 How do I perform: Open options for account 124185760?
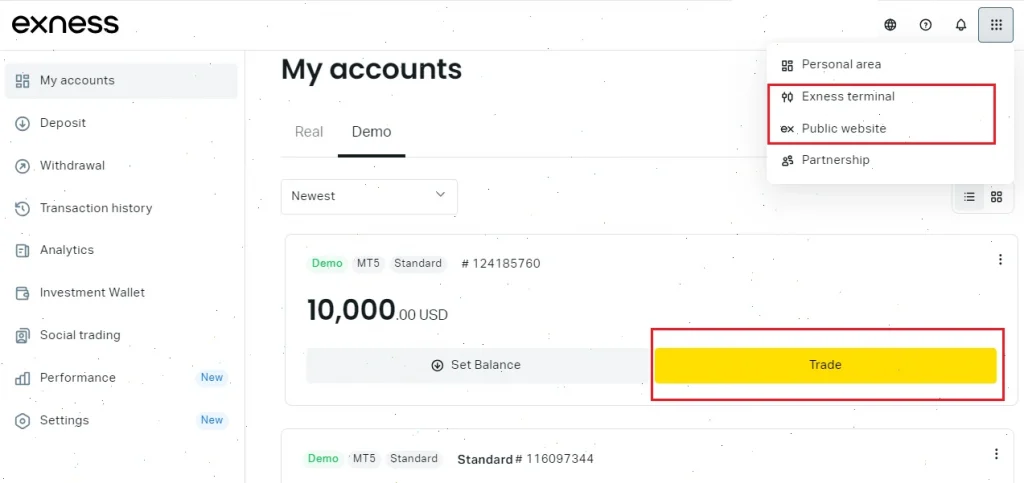1000,260
